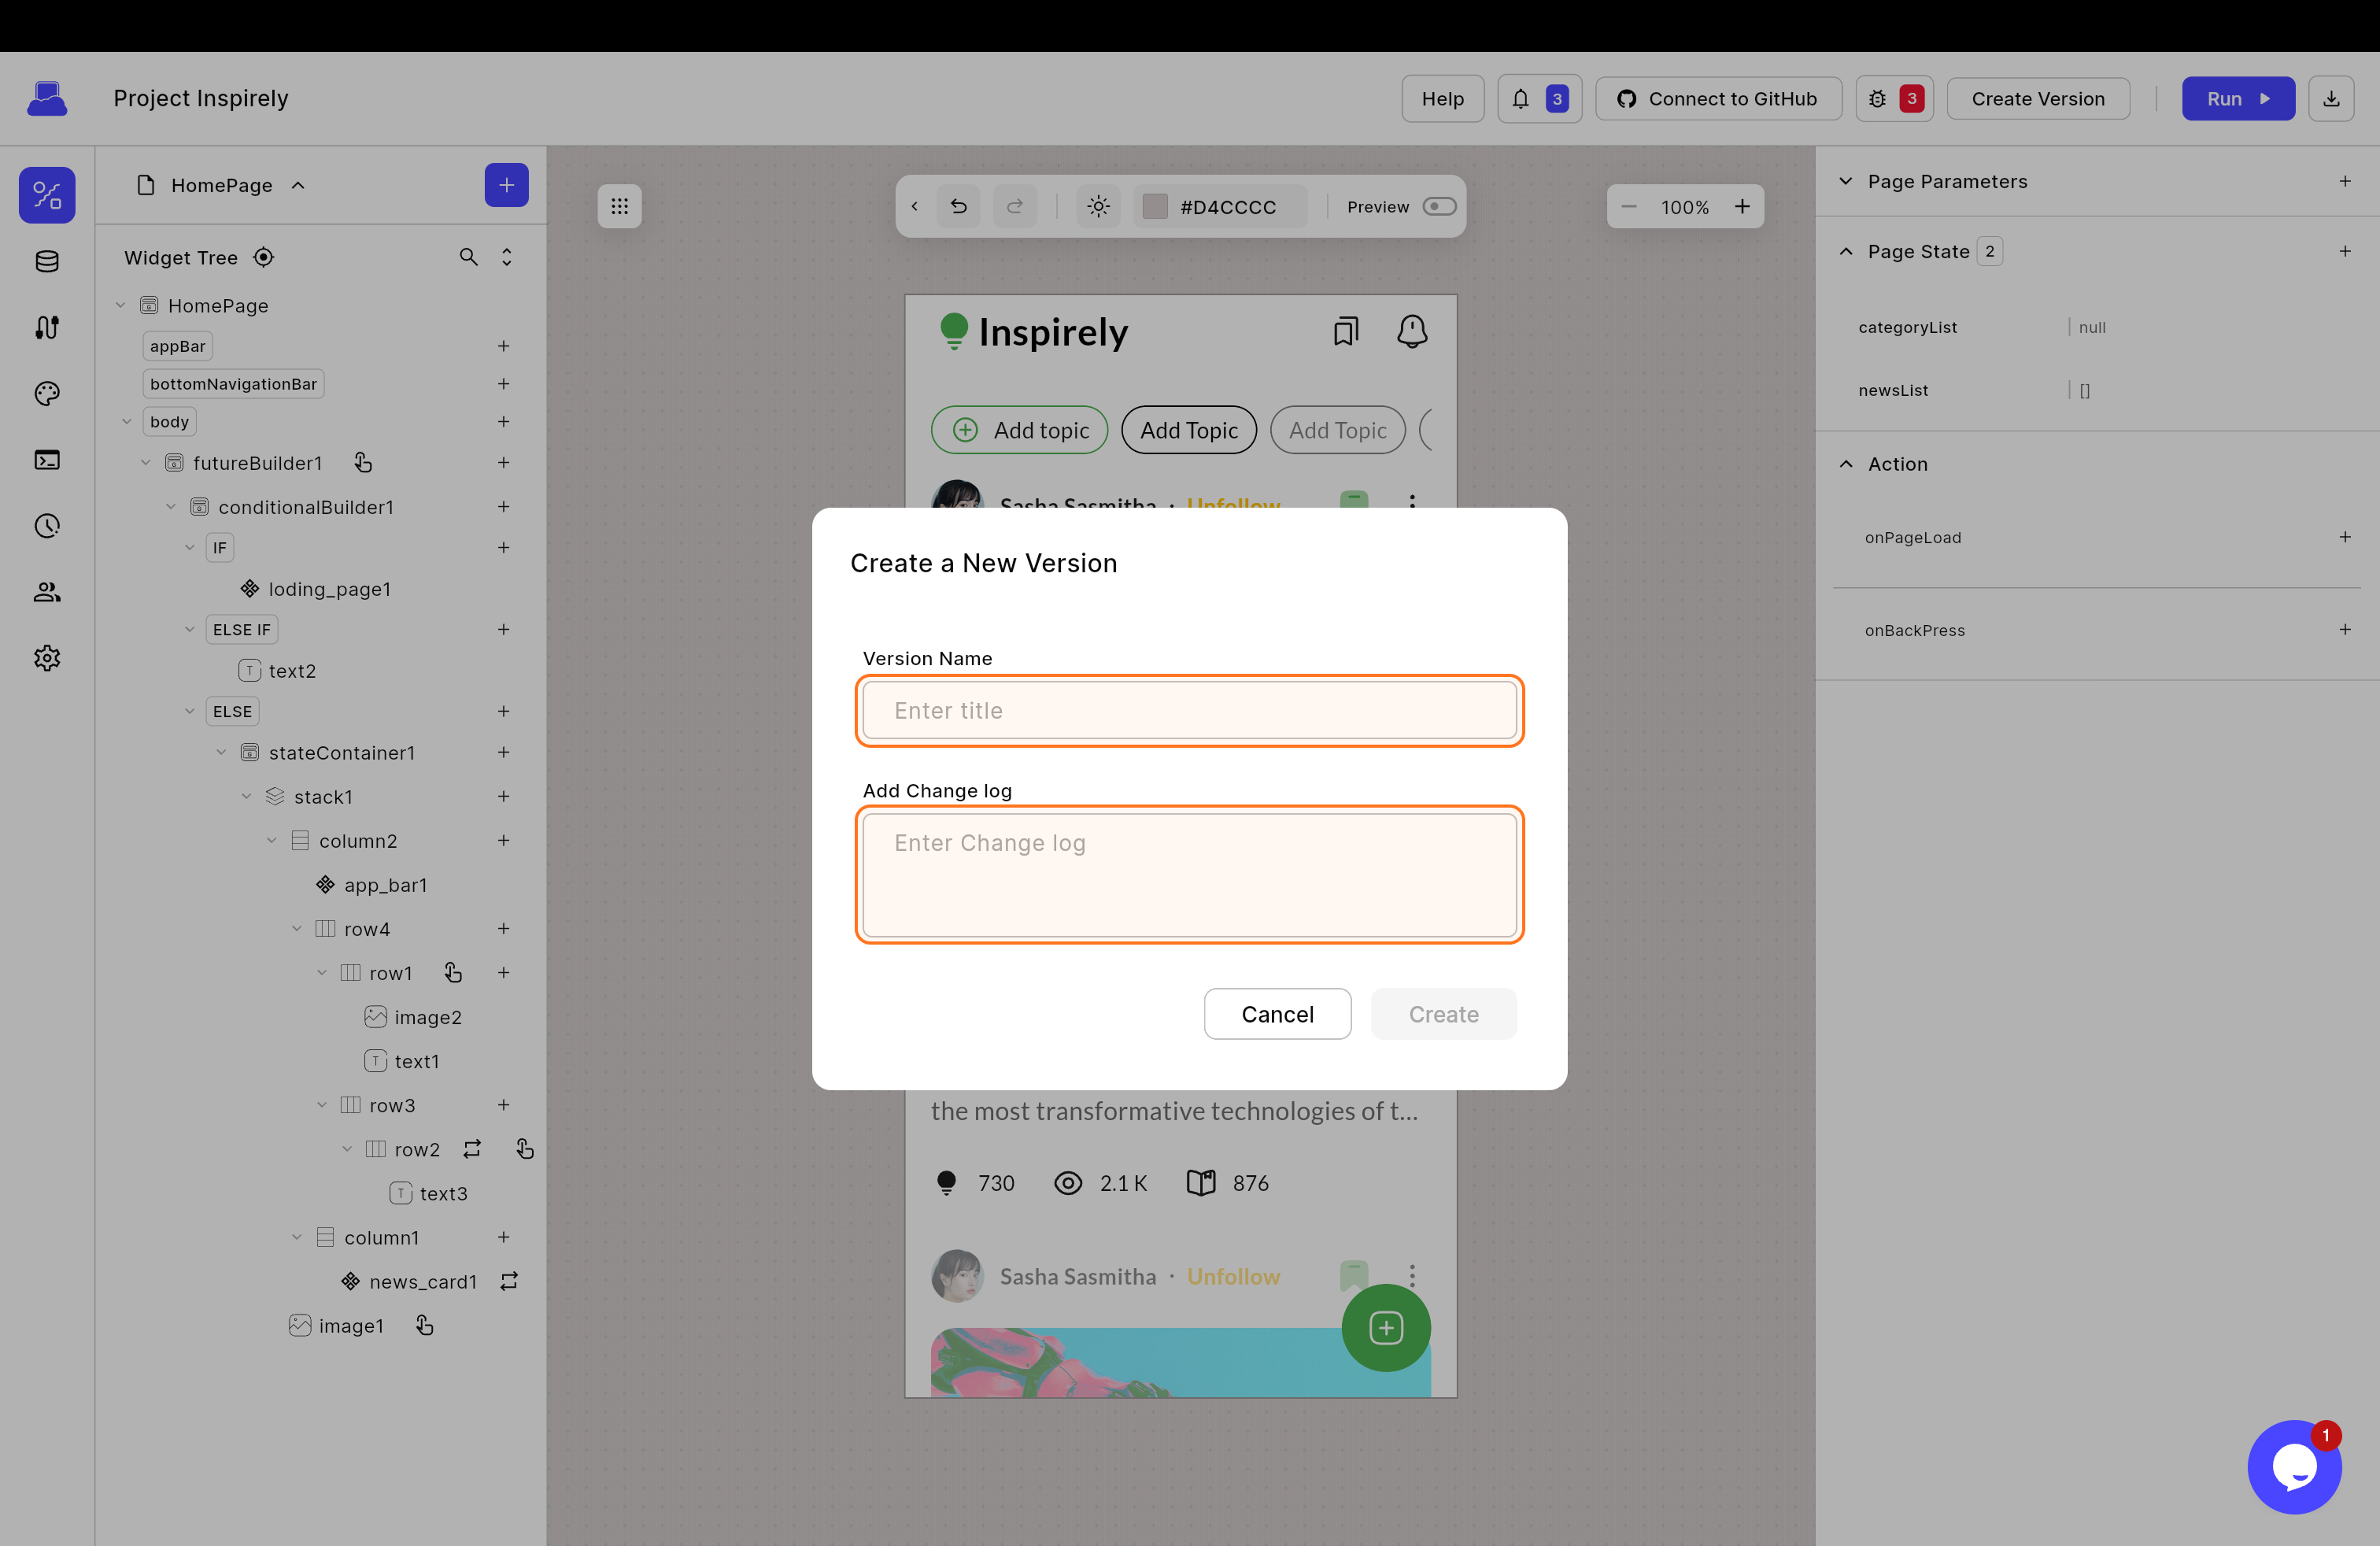Open the theme palette icon in sidebar

(x=47, y=394)
